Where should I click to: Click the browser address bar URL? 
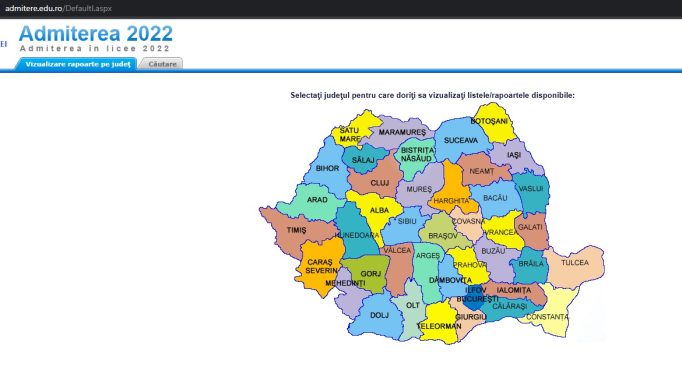click(58, 8)
